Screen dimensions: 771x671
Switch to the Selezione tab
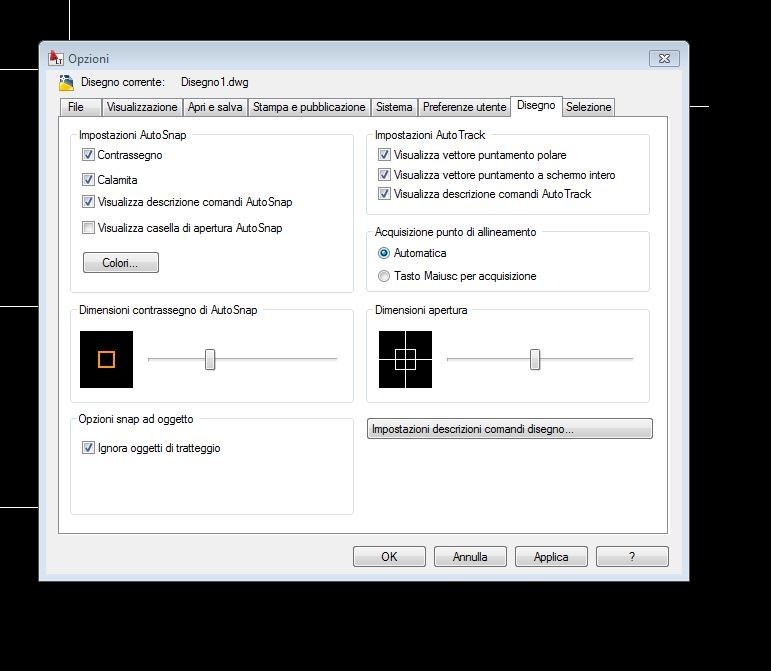[x=589, y=107]
